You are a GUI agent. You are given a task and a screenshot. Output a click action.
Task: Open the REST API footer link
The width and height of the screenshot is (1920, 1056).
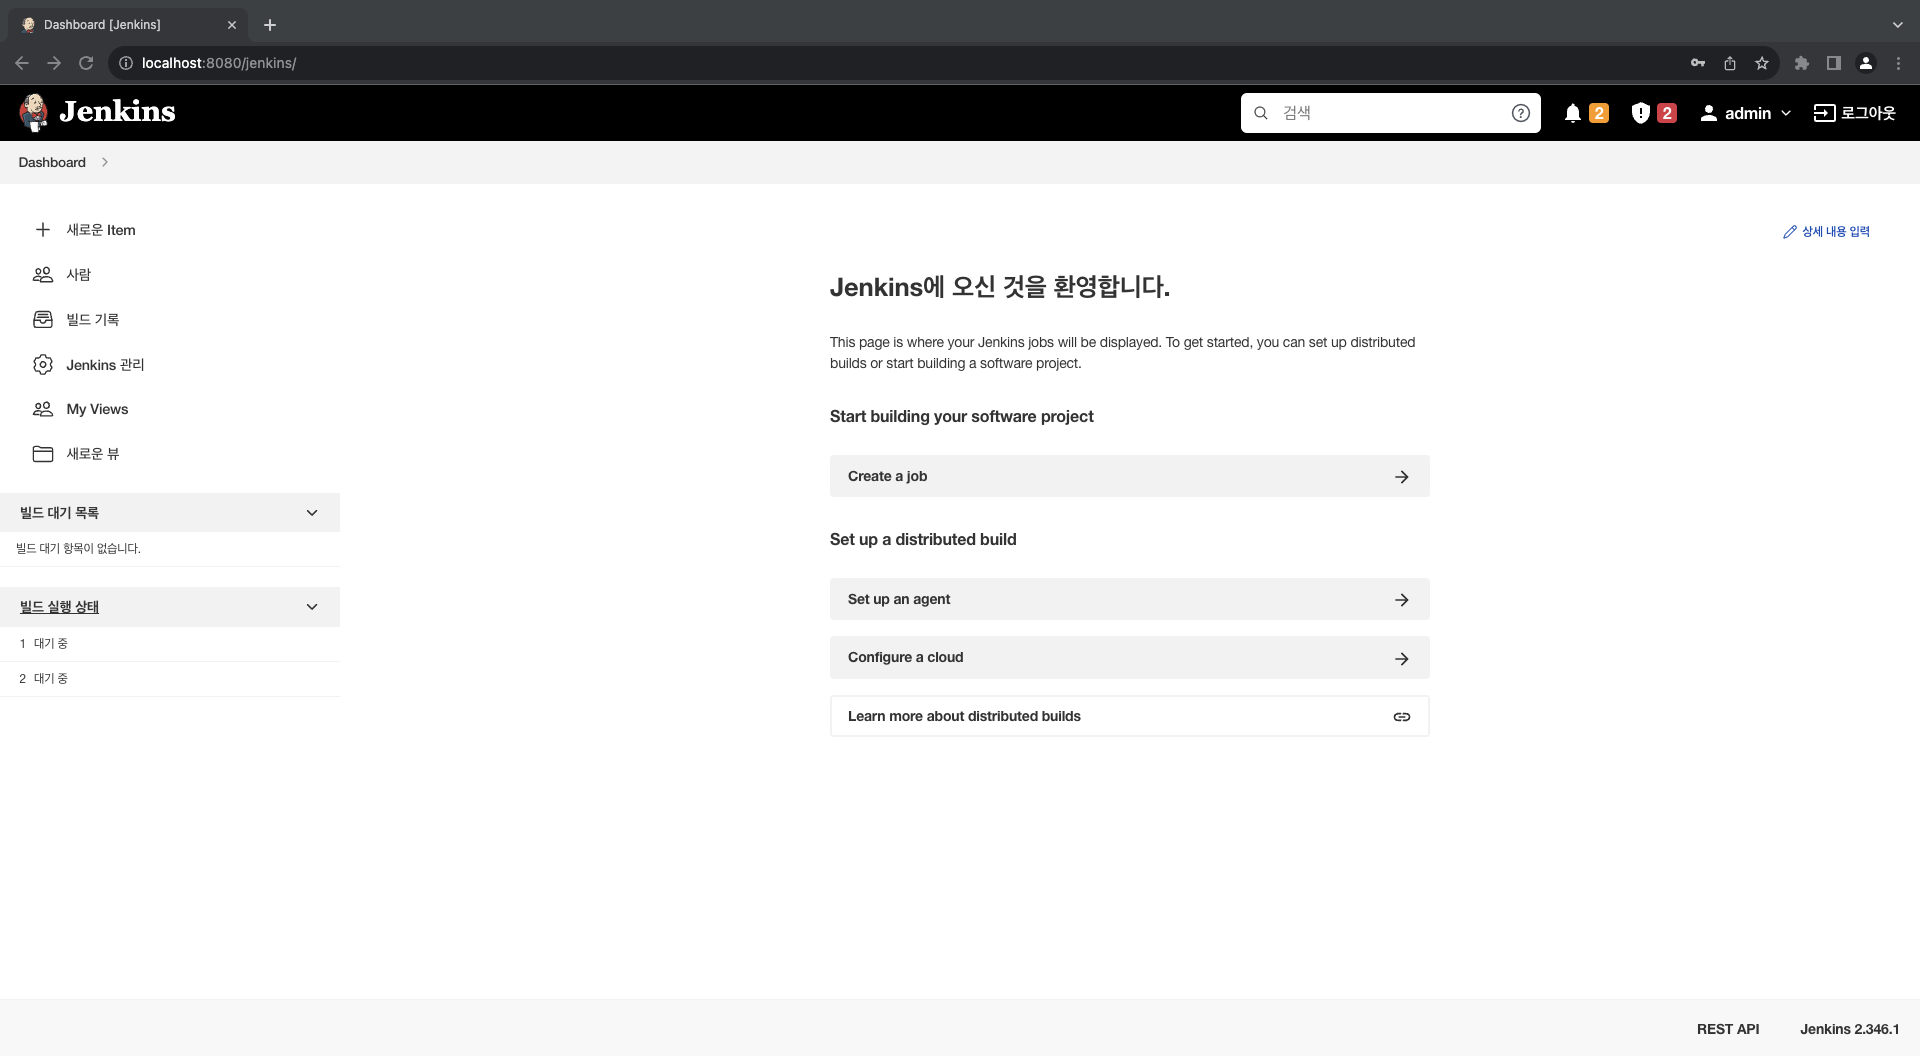click(1728, 1029)
